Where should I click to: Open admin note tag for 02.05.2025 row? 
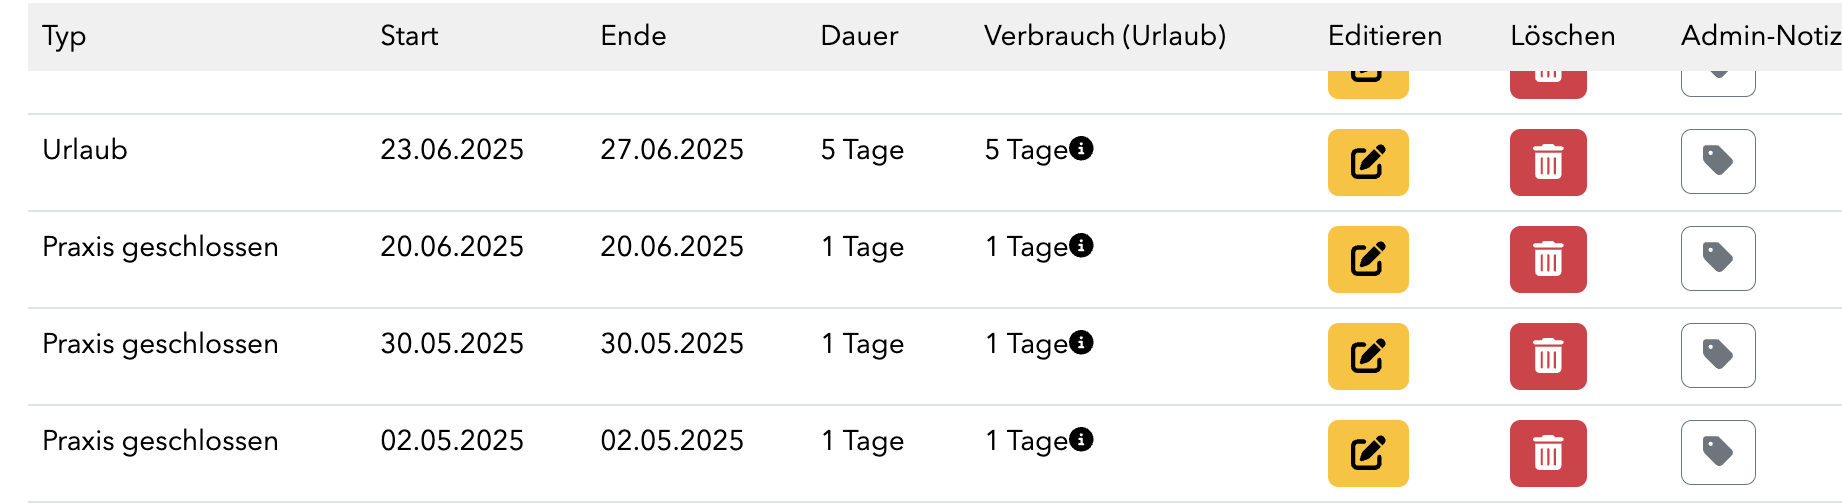click(x=1718, y=452)
